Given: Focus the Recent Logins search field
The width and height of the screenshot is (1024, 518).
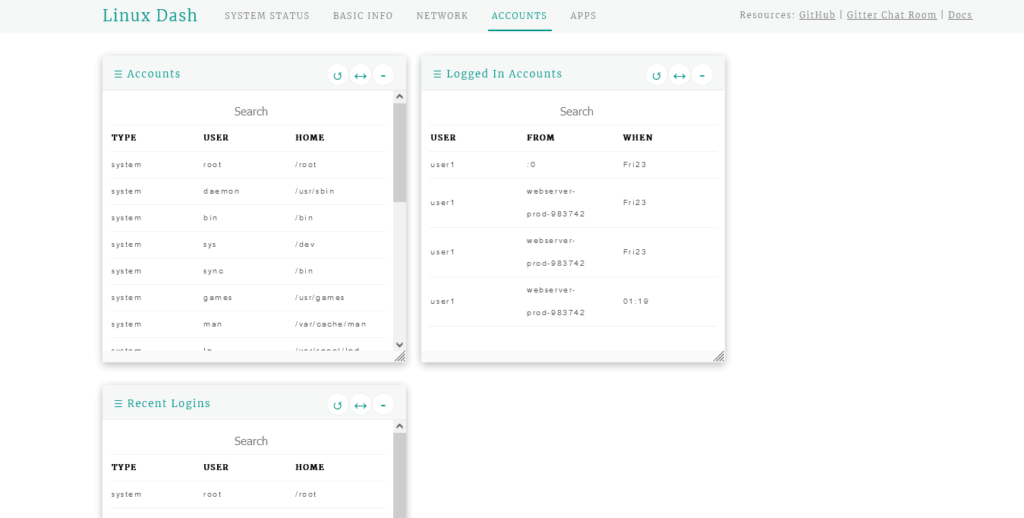Looking at the screenshot, I should 251,442.
